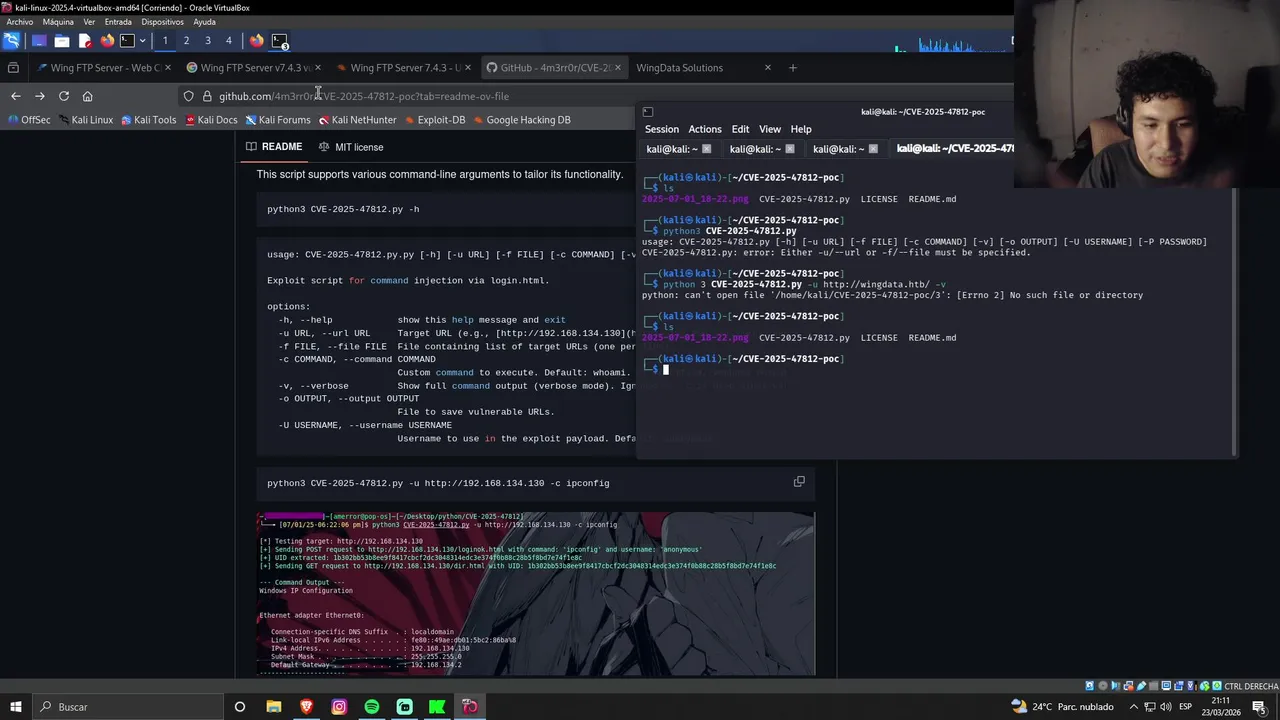Select the CVE-2025-47812-poc terminal tab
Screen dimensions: 1280x720
[955, 149]
